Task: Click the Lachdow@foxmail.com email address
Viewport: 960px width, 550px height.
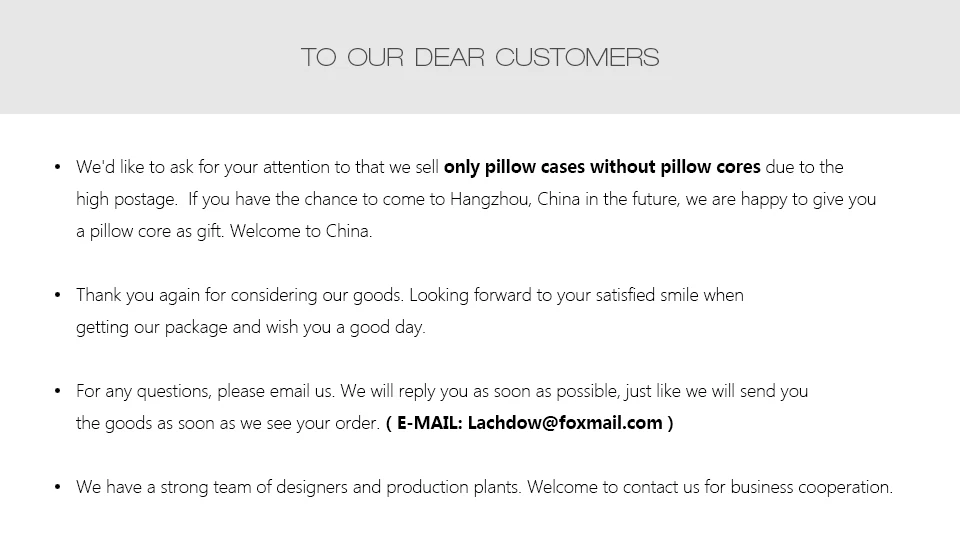Action: (565, 423)
